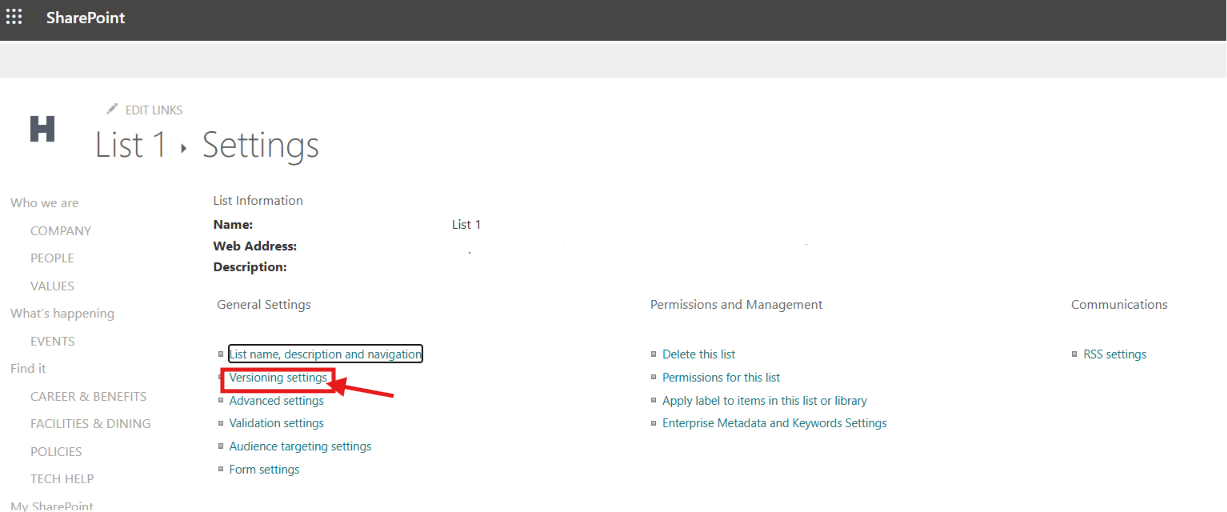This screenshot has height=512, width=1227.
Task: Click Delete this list link
Action: click(698, 355)
